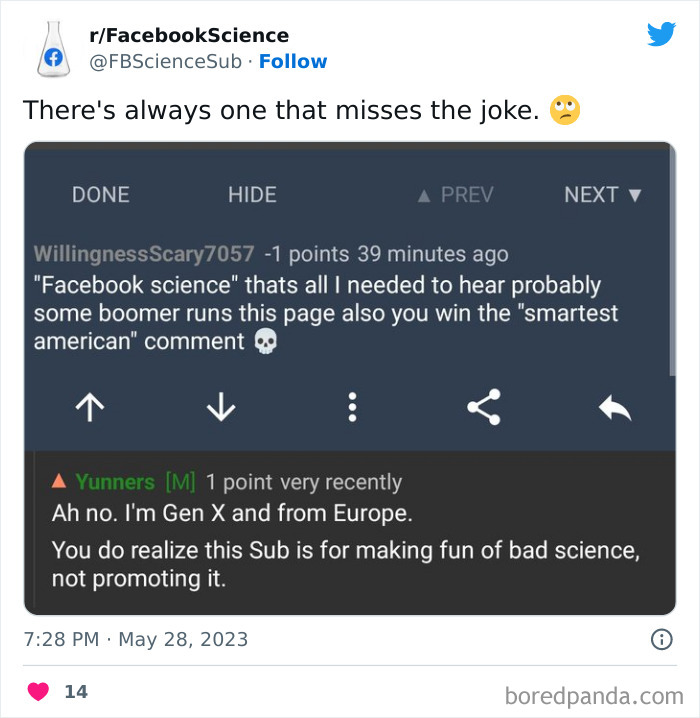This screenshot has width=700, height=718.
Task: Like the tweet with the heart
Action: (38, 691)
